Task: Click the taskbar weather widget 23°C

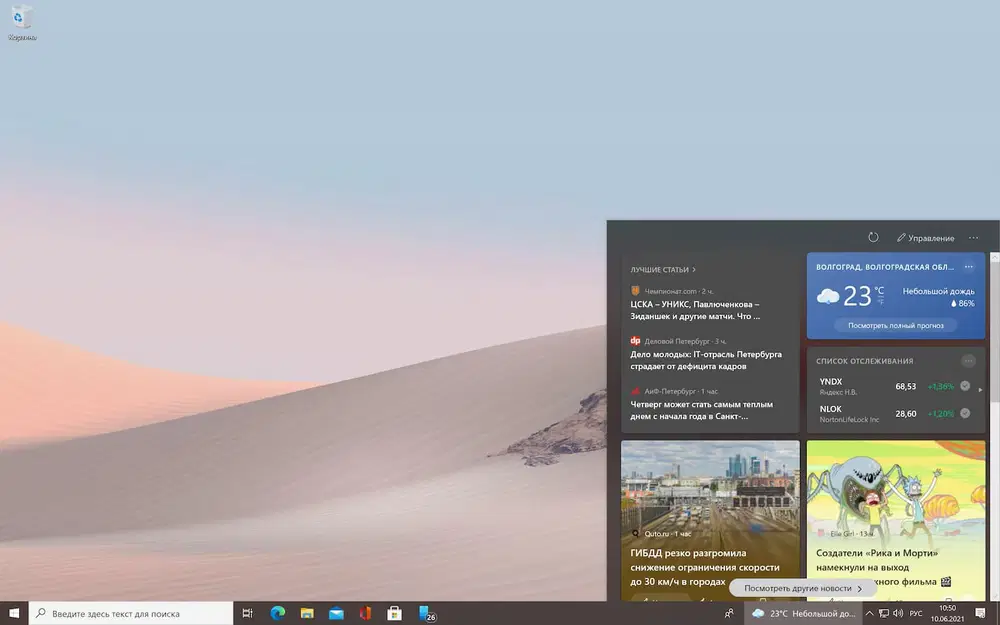Action: [x=804, y=614]
